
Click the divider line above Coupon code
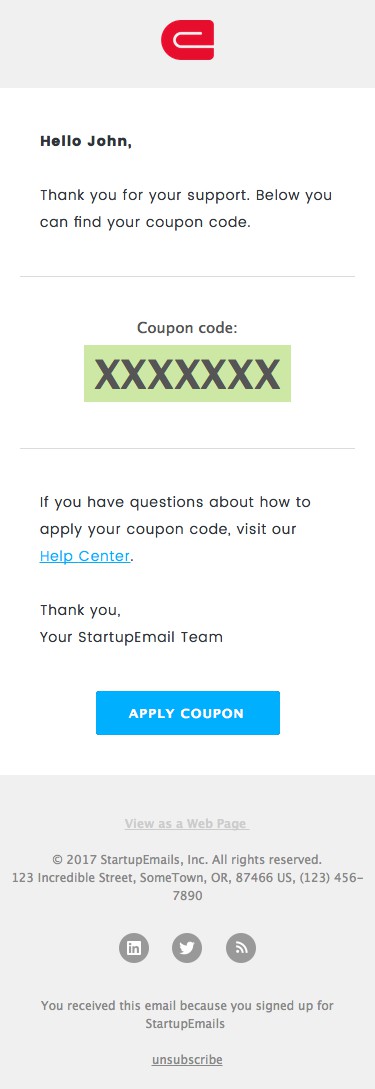coord(188,276)
